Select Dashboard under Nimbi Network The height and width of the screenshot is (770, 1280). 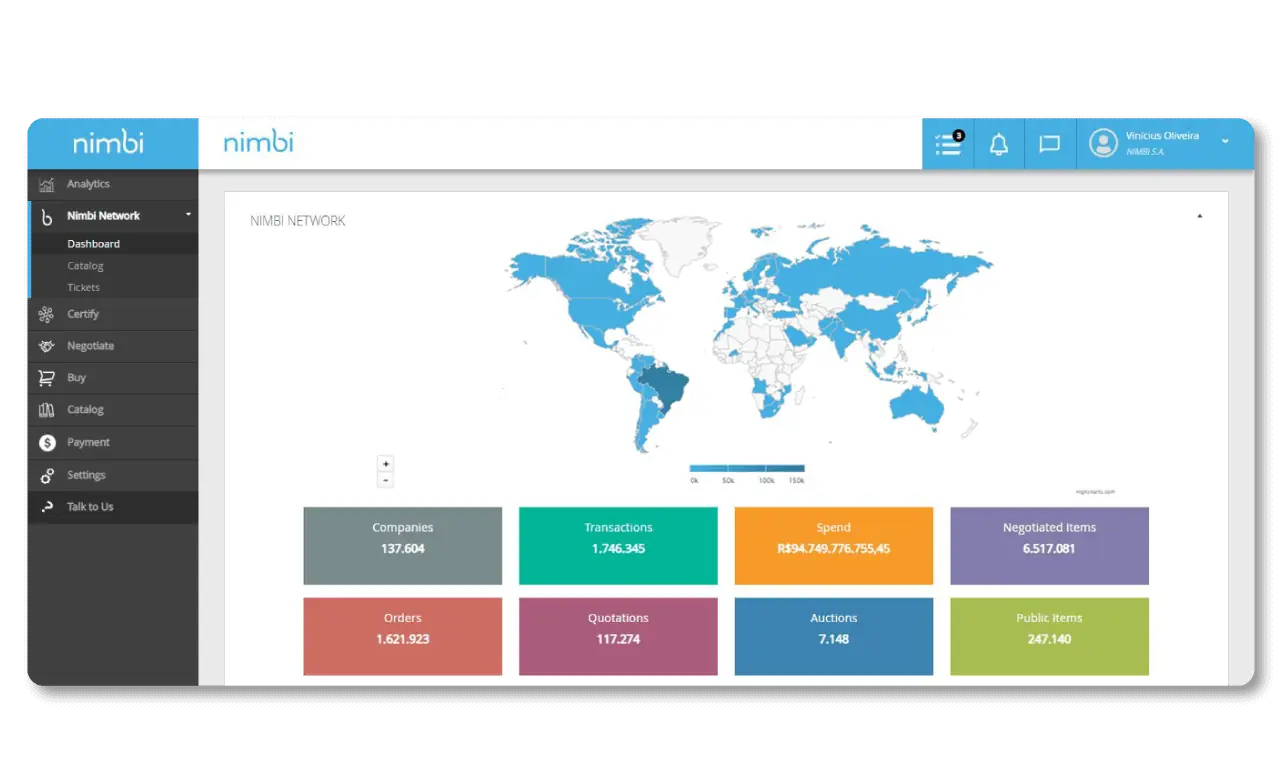pos(93,243)
